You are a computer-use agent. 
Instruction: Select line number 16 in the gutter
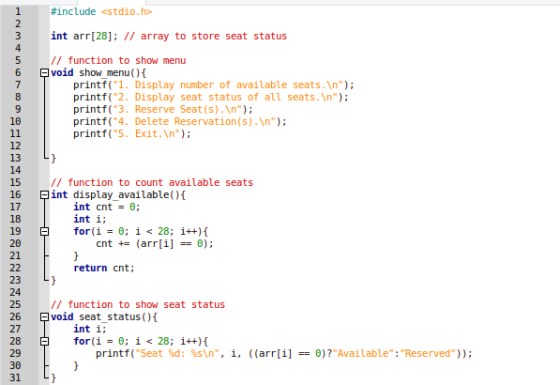pyautogui.click(x=15, y=195)
